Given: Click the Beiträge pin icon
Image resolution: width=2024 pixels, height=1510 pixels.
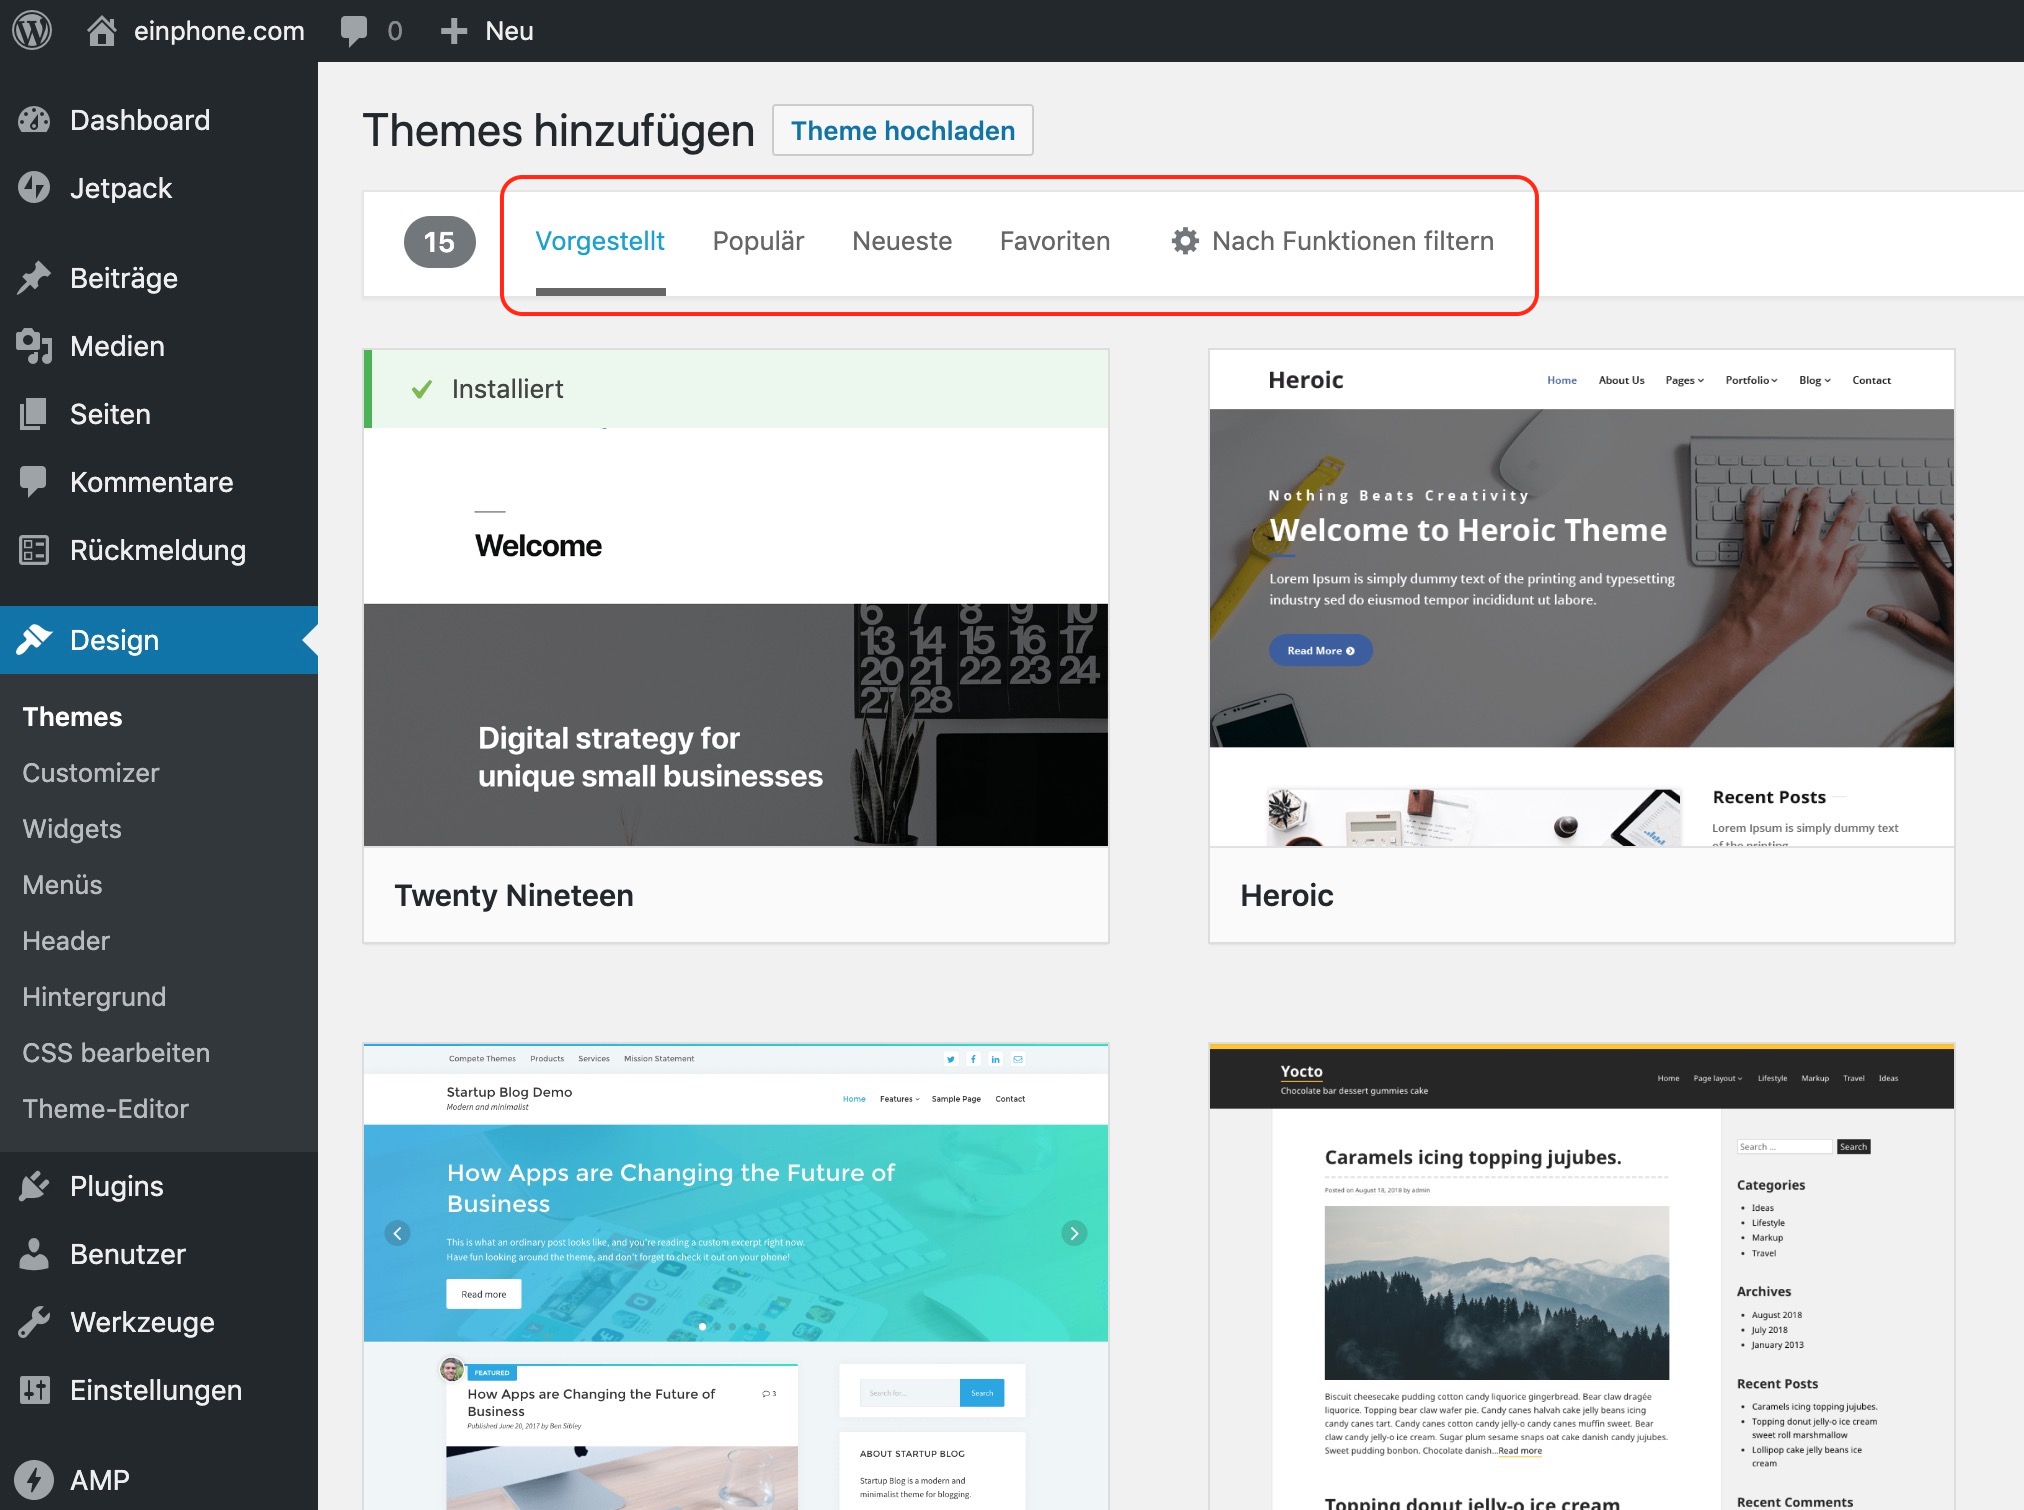Looking at the screenshot, I should pos(34,278).
